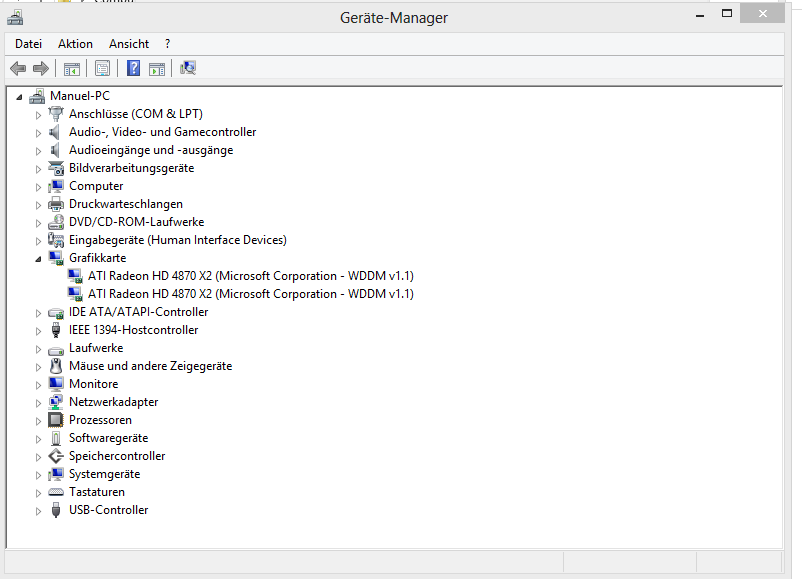Collapse the Manuel-PC root node
The image size is (802, 579).
pyautogui.click(x=20, y=97)
